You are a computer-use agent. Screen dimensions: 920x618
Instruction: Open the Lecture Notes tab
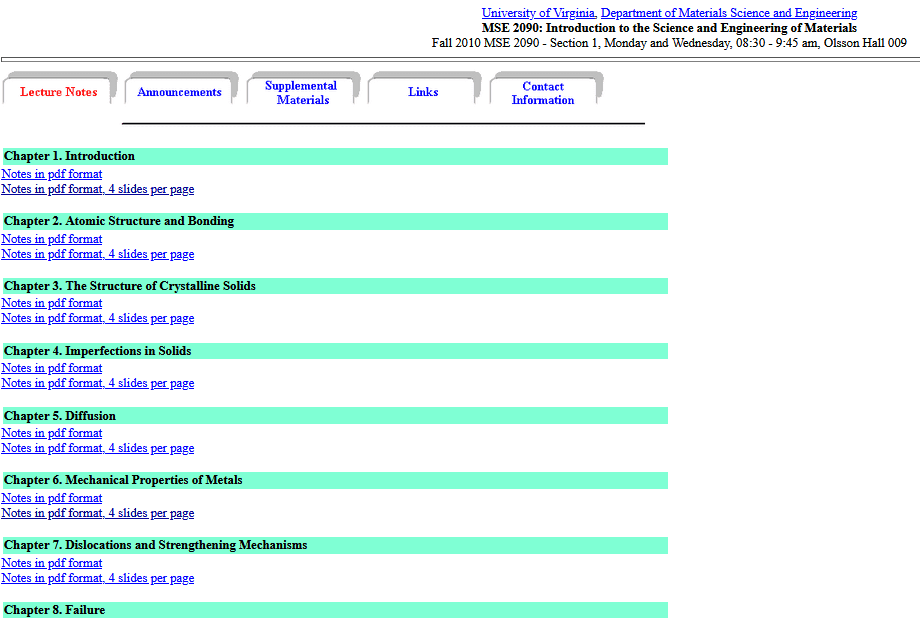(59, 92)
